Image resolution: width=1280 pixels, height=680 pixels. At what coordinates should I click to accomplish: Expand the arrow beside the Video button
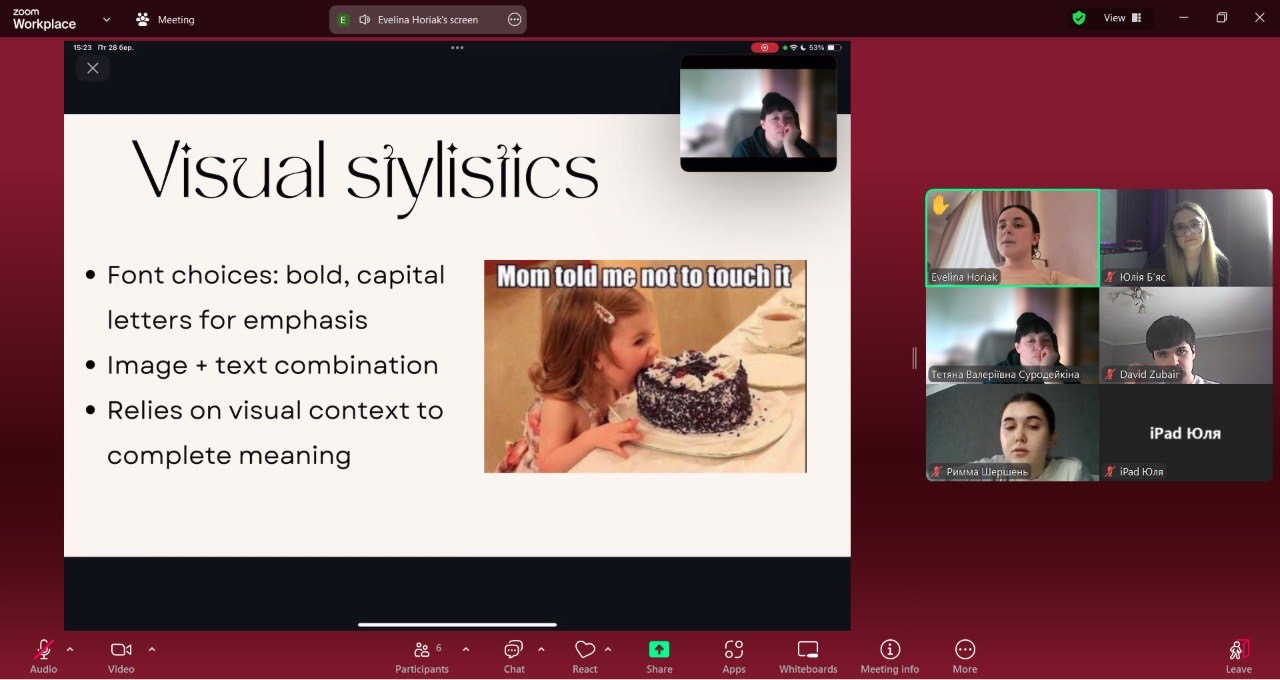point(152,649)
